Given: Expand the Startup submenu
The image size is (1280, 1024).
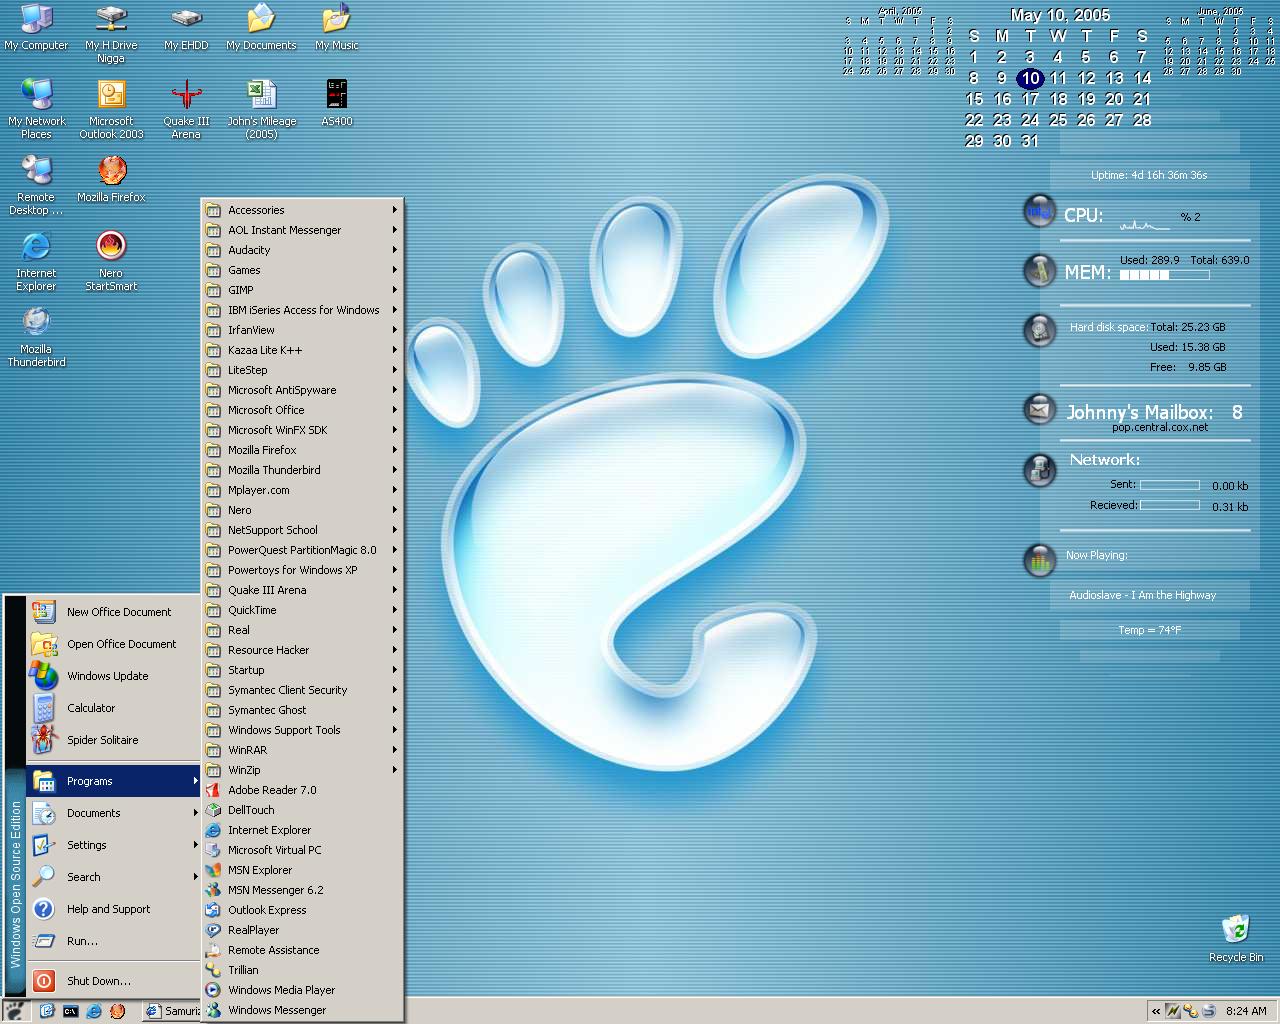Looking at the screenshot, I should pos(302,670).
